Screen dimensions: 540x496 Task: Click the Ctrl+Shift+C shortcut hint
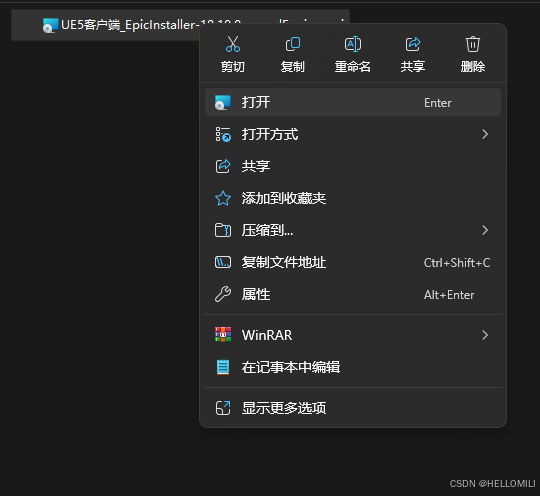pyautogui.click(x=457, y=263)
